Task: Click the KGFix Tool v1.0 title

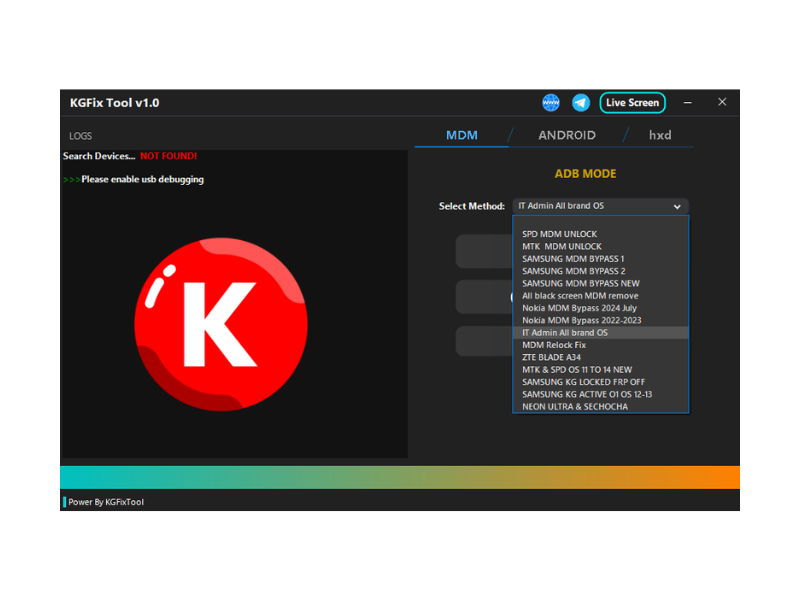Action: pos(114,103)
